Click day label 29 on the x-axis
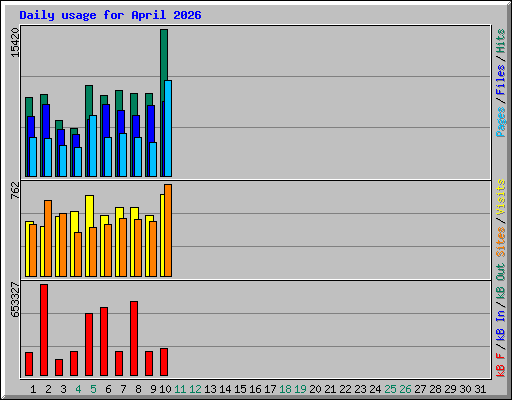This screenshot has height=400, width=512. (450, 389)
